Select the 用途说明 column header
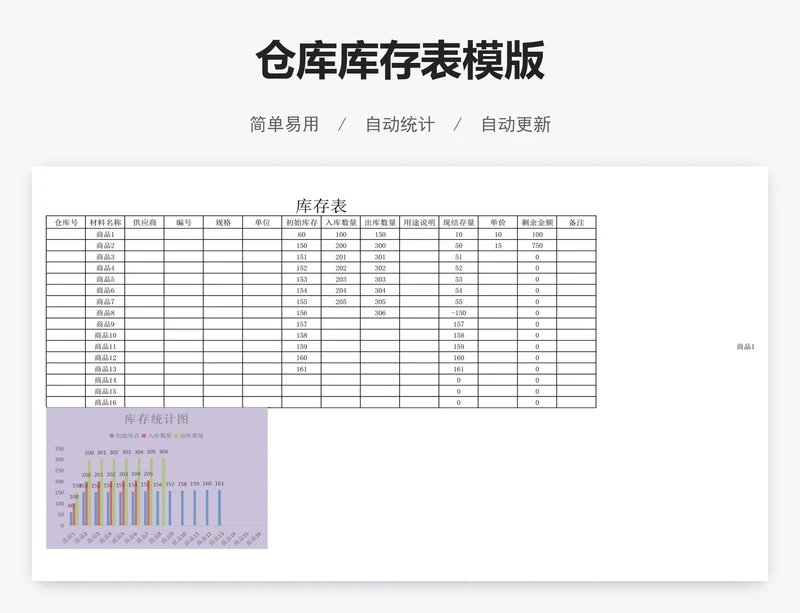Screen dimensions: 800x613 419,223
